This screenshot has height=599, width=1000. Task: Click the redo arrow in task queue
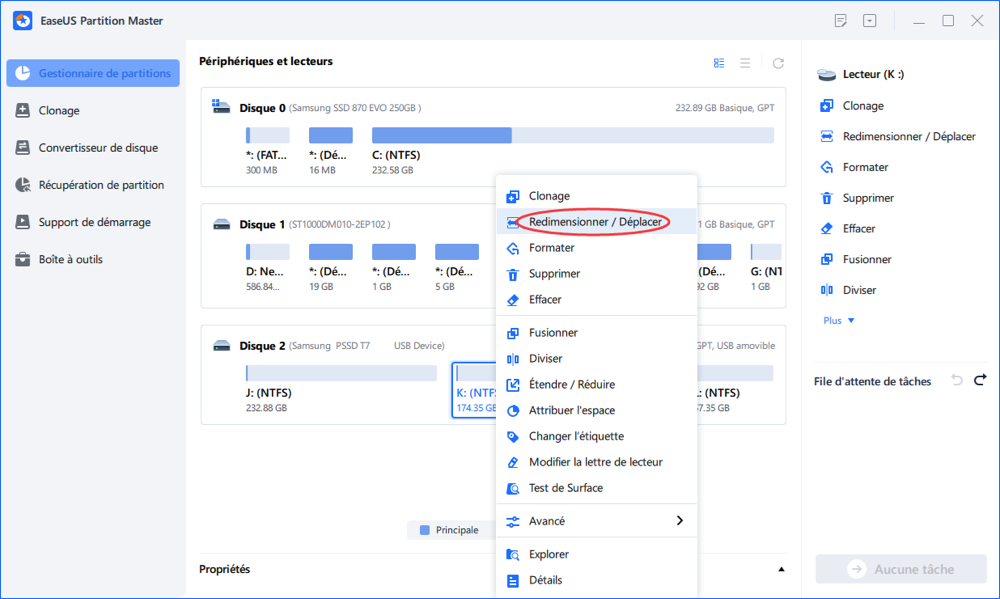tap(980, 380)
